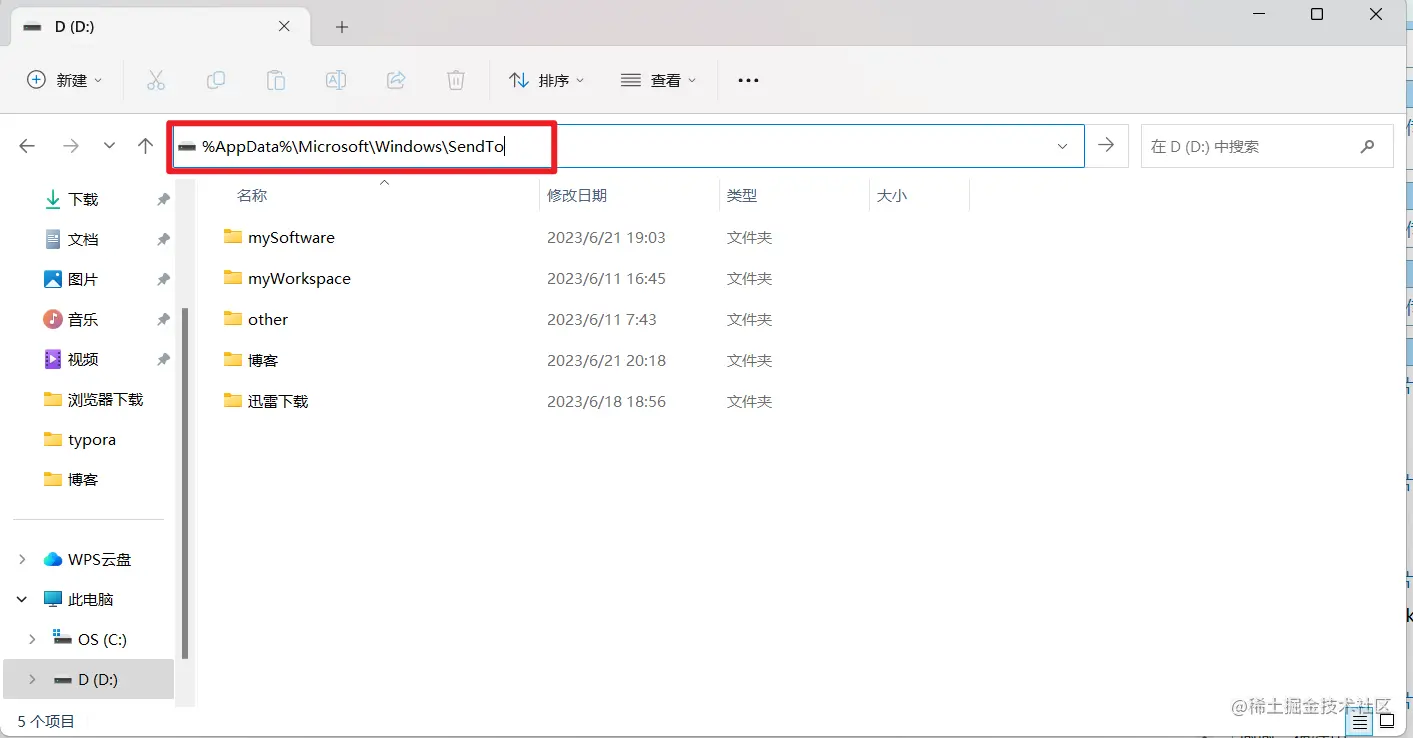Select WPS云盘 in navigation pane
Image resolution: width=1413 pixels, height=738 pixels.
click(x=87, y=560)
